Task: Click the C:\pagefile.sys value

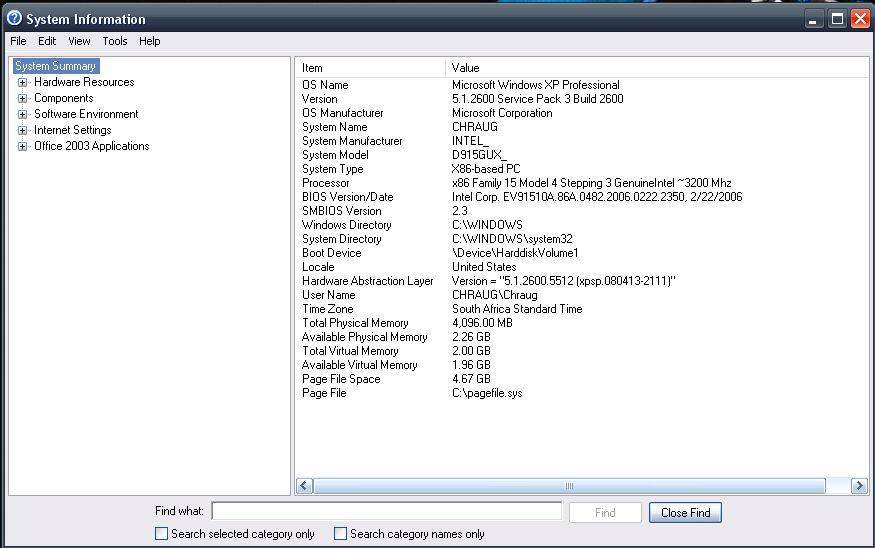Action: click(487, 393)
